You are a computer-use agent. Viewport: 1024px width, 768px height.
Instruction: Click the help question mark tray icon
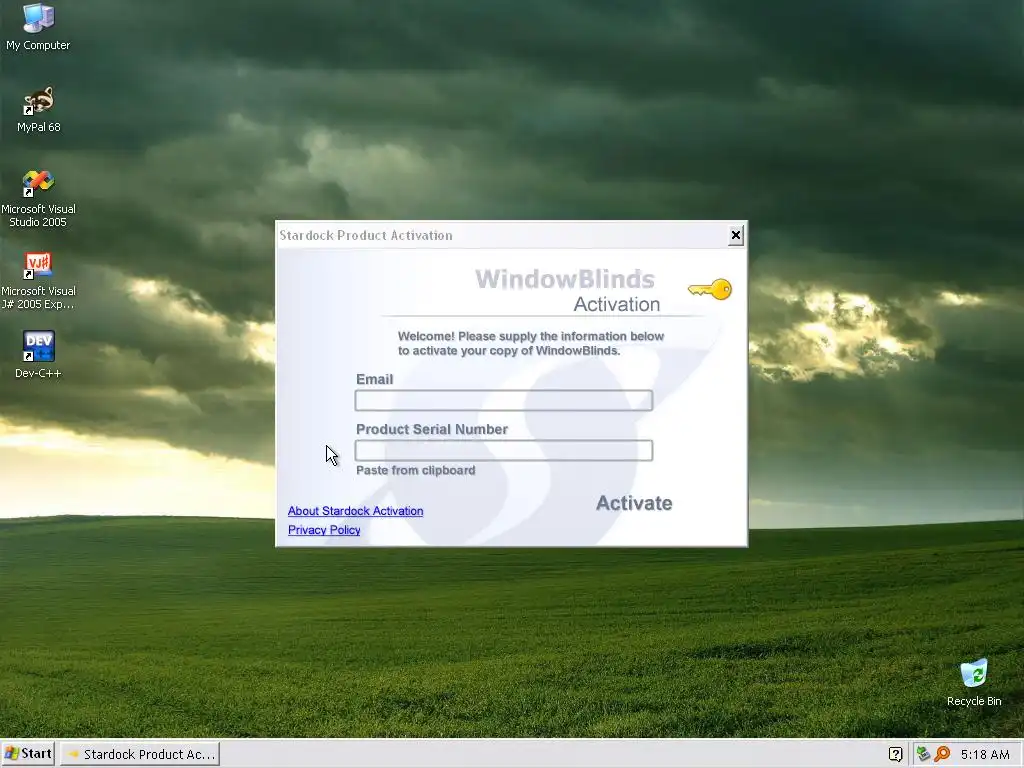[x=895, y=754]
